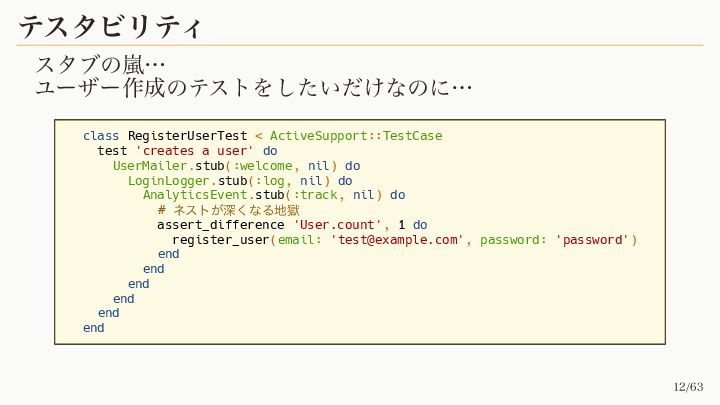This screenshot has height=405, width=720.
Task: Click the :welcome symbol
Action: point(266,165)
